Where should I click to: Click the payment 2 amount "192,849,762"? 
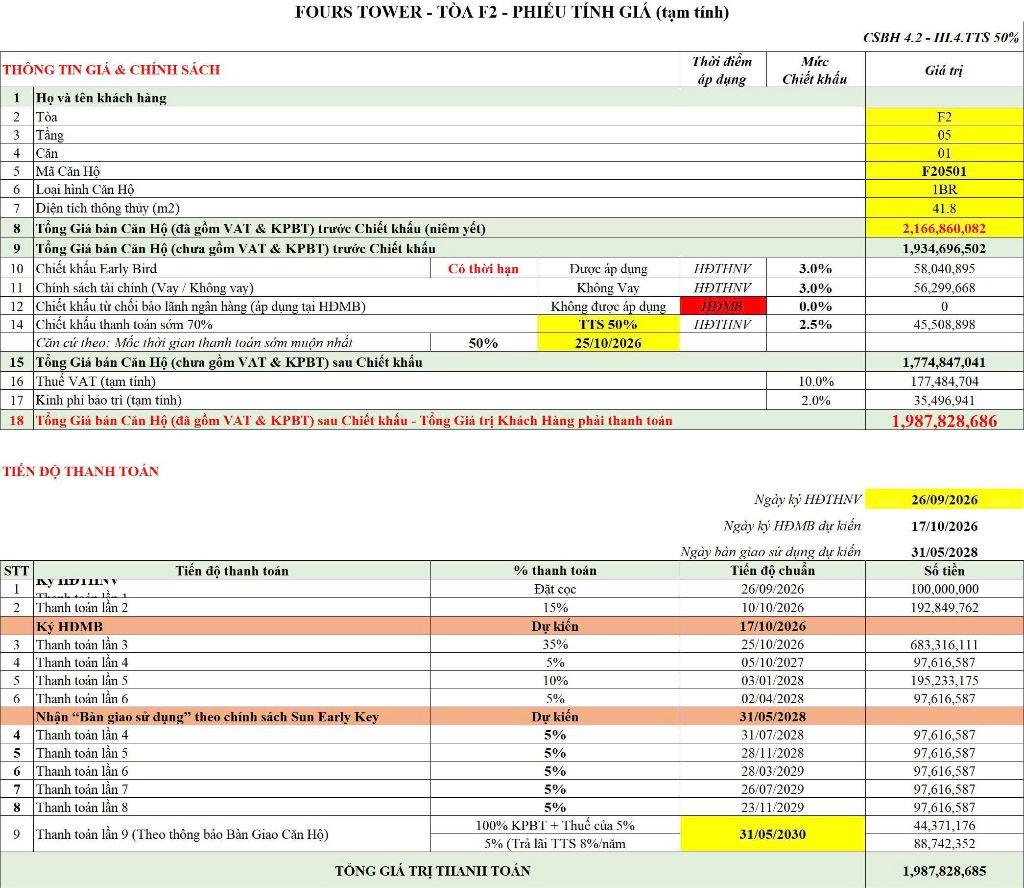944,607
